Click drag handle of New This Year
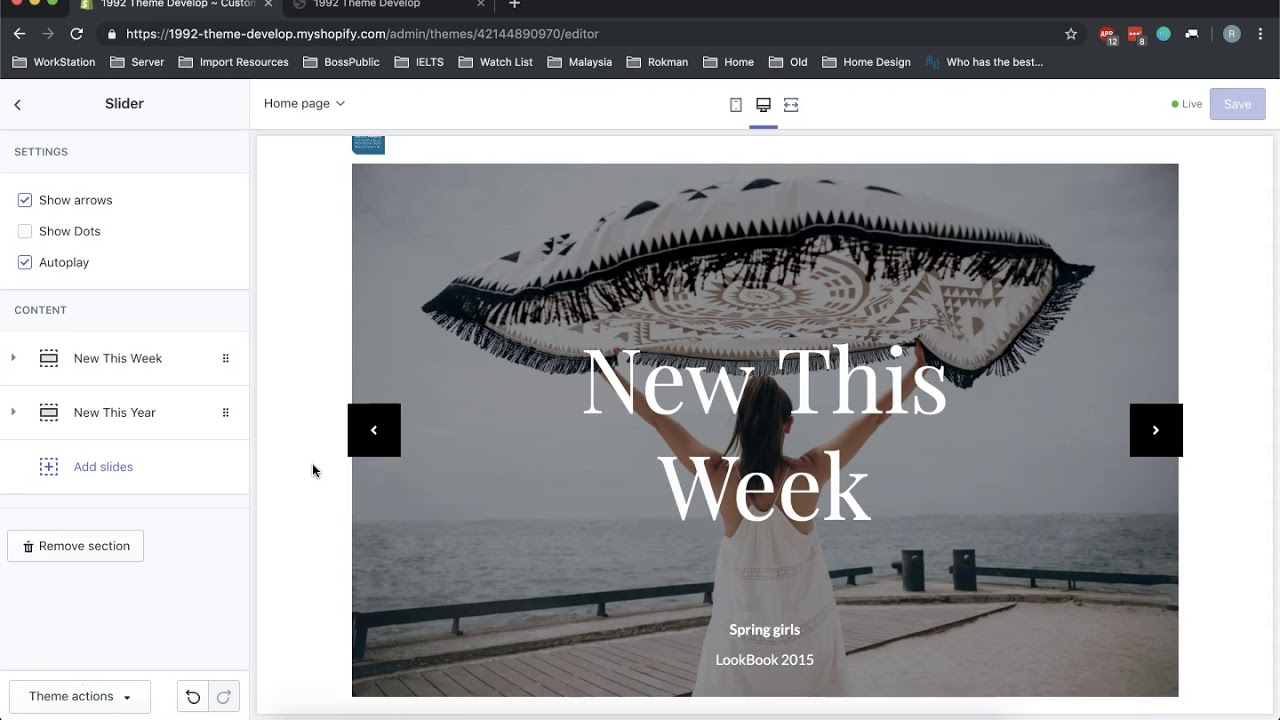Image resolution: width=1280 pixels, height=720 pixels. pyautogui.click(x=226, y=412)
